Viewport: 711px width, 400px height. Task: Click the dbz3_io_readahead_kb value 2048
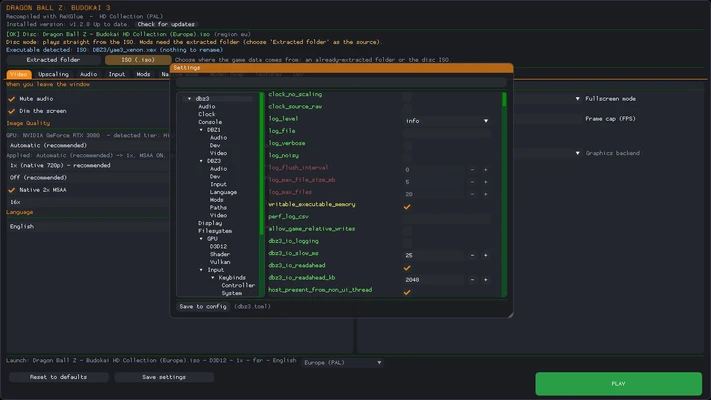[433, 280]
